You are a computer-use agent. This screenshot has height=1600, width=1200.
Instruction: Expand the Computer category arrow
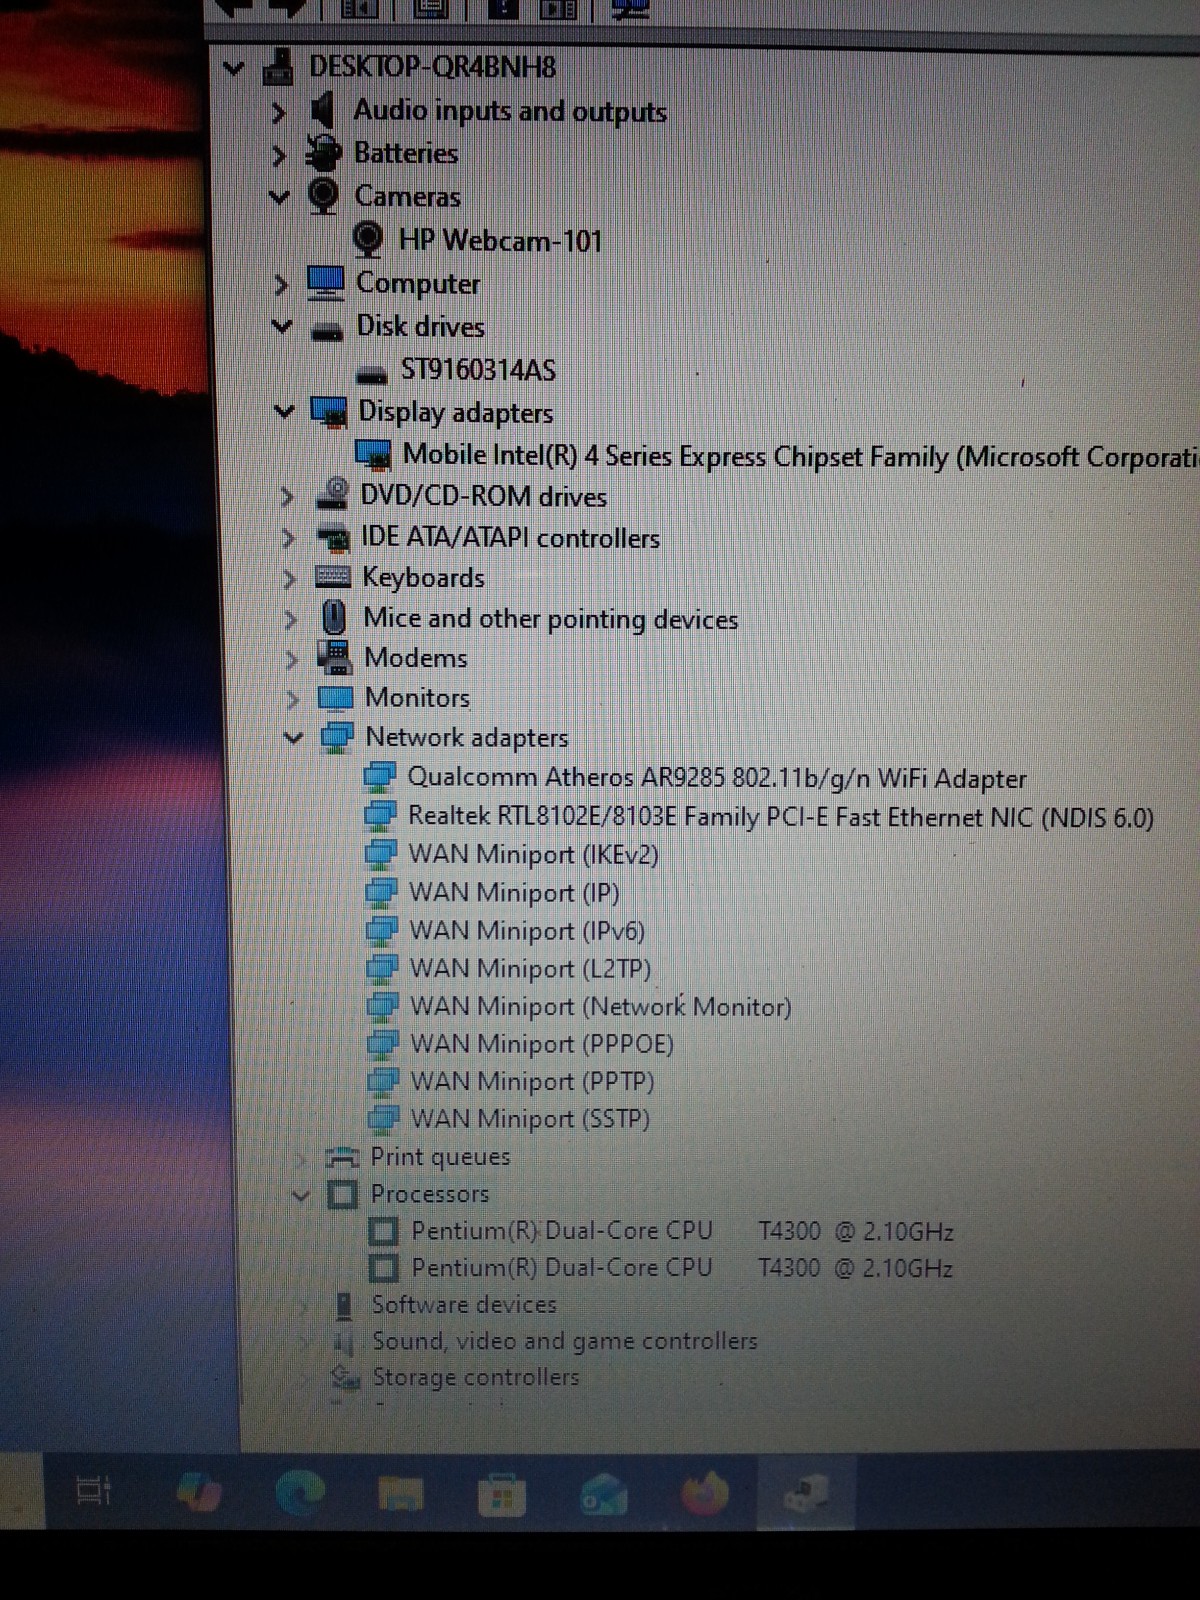tap(281, 285)
